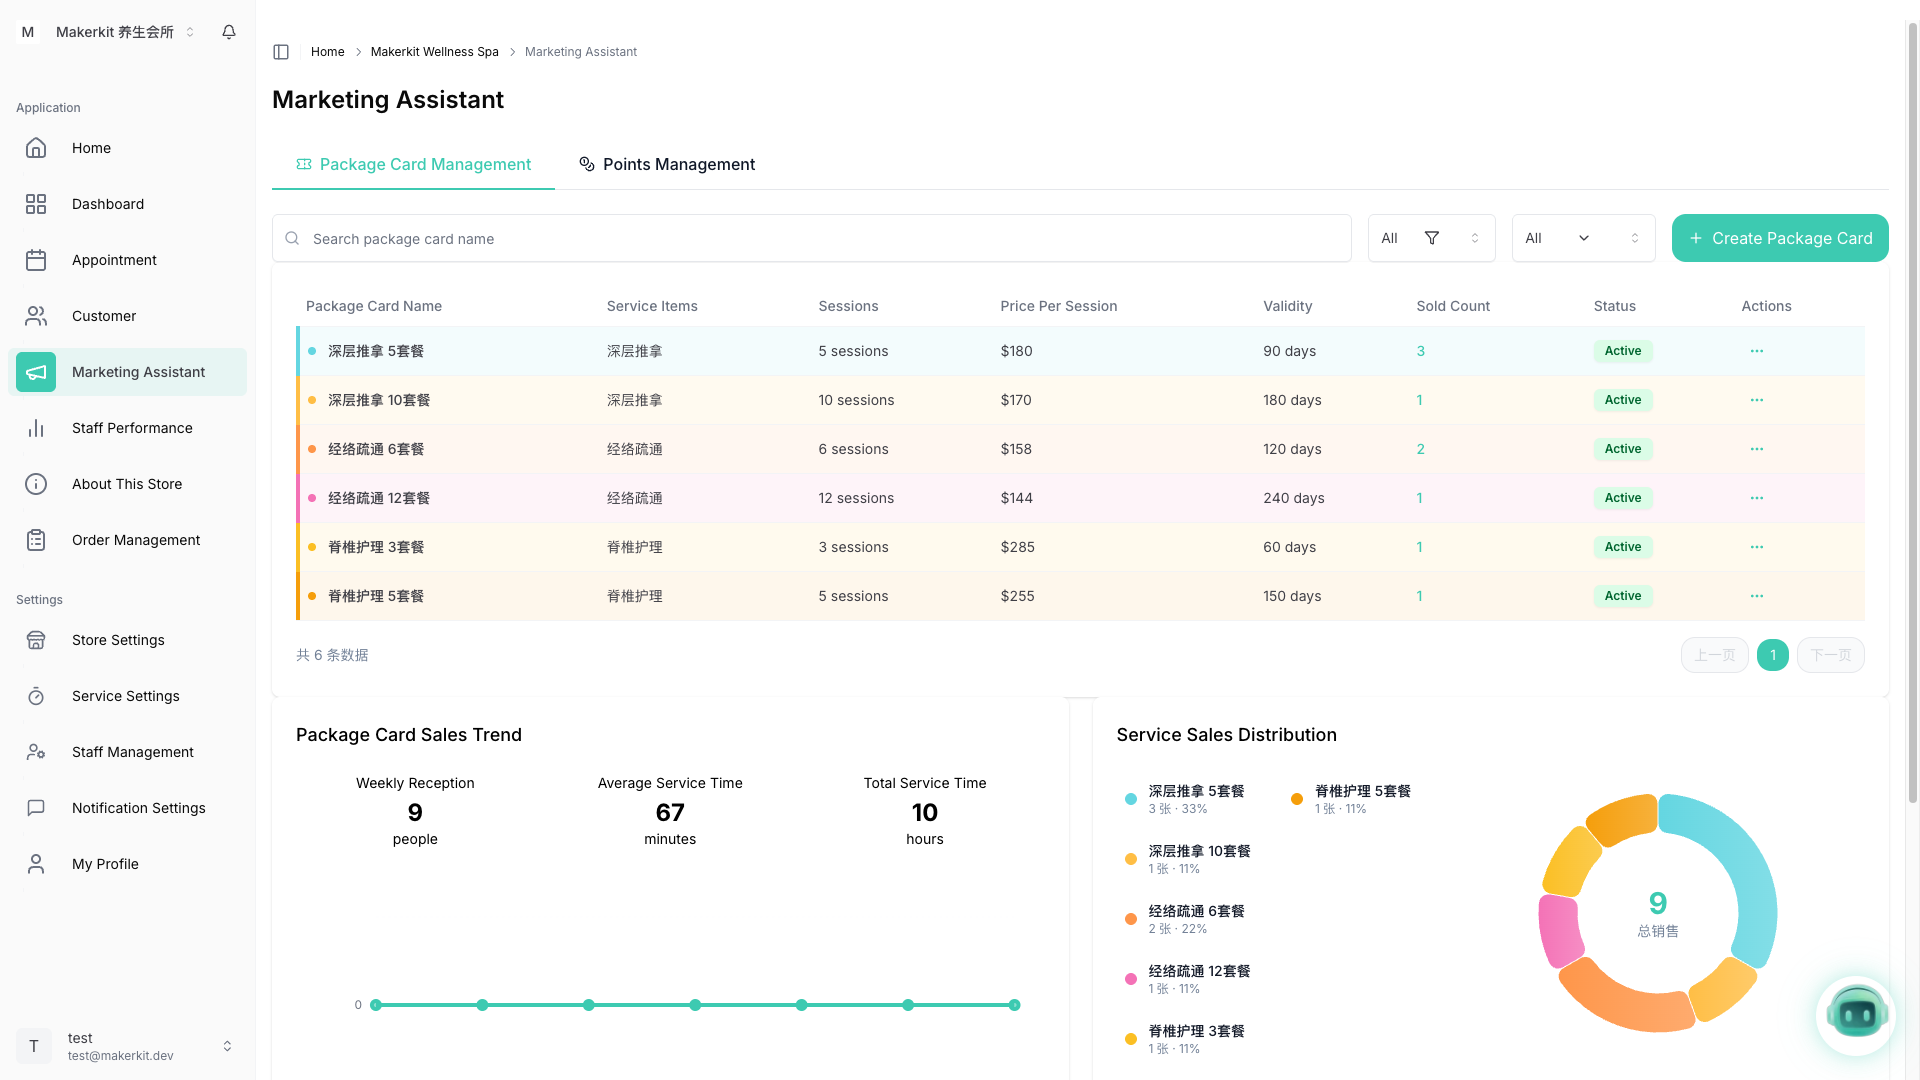Open Order Management clipboard icon
This screenshot has width=1920, height=1080.
[x=36, y=540]
